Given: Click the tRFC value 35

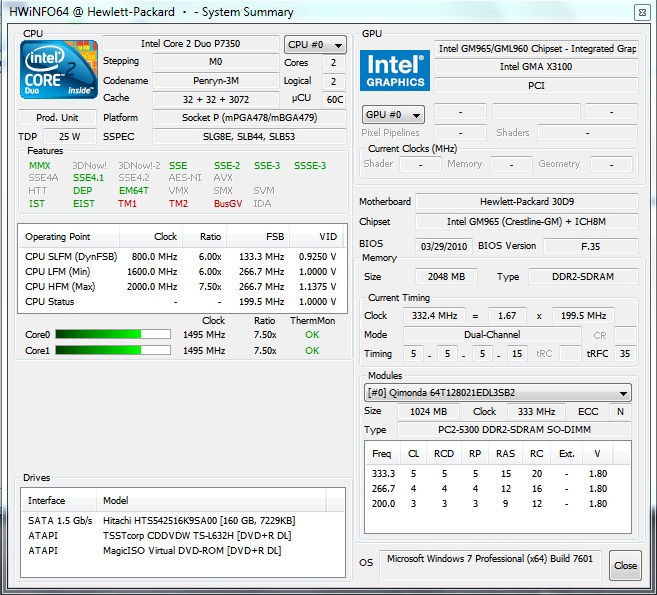Looking at the screenshot, I should click(625, 354).
